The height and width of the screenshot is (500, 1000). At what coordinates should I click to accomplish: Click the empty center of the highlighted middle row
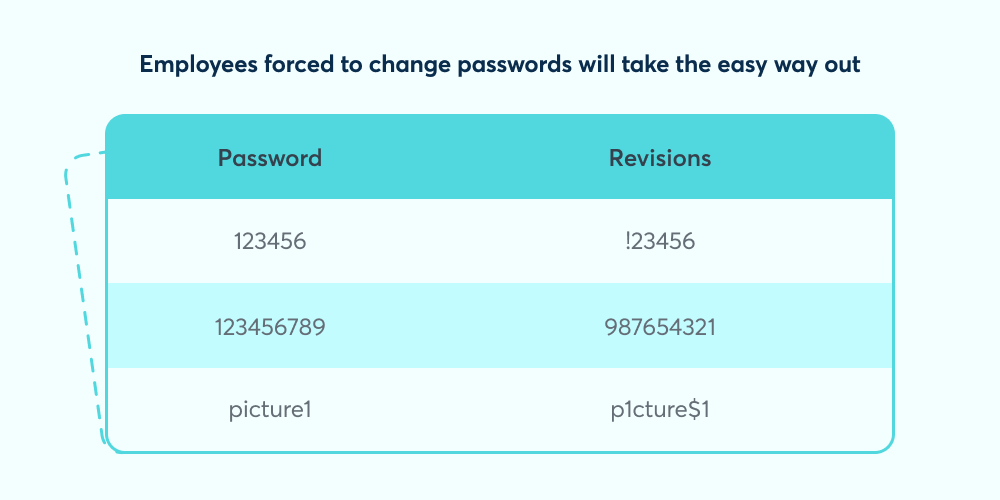point(465,326)
